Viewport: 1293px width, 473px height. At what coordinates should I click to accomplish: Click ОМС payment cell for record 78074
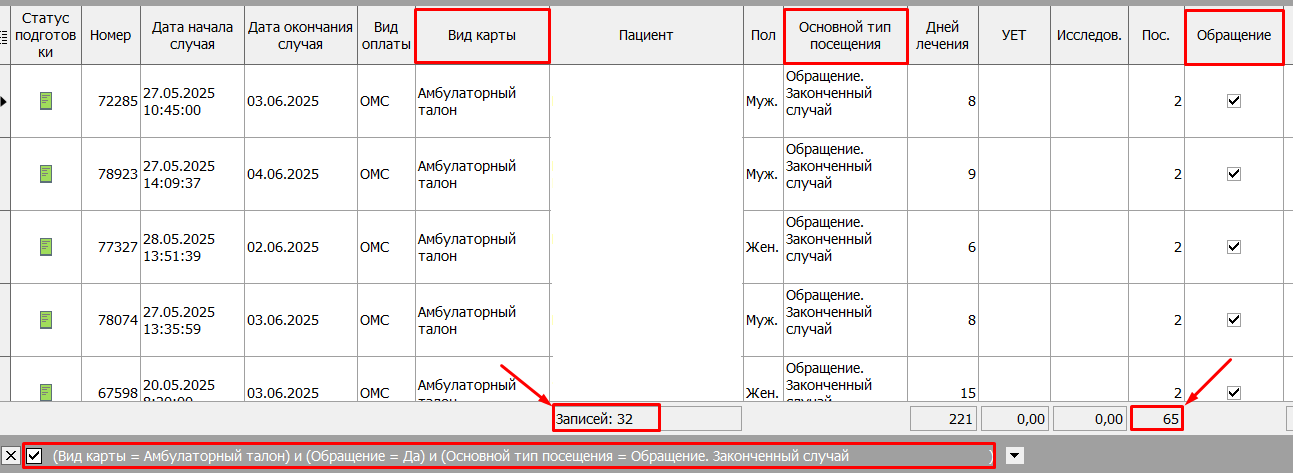click(x=385, y=320)
